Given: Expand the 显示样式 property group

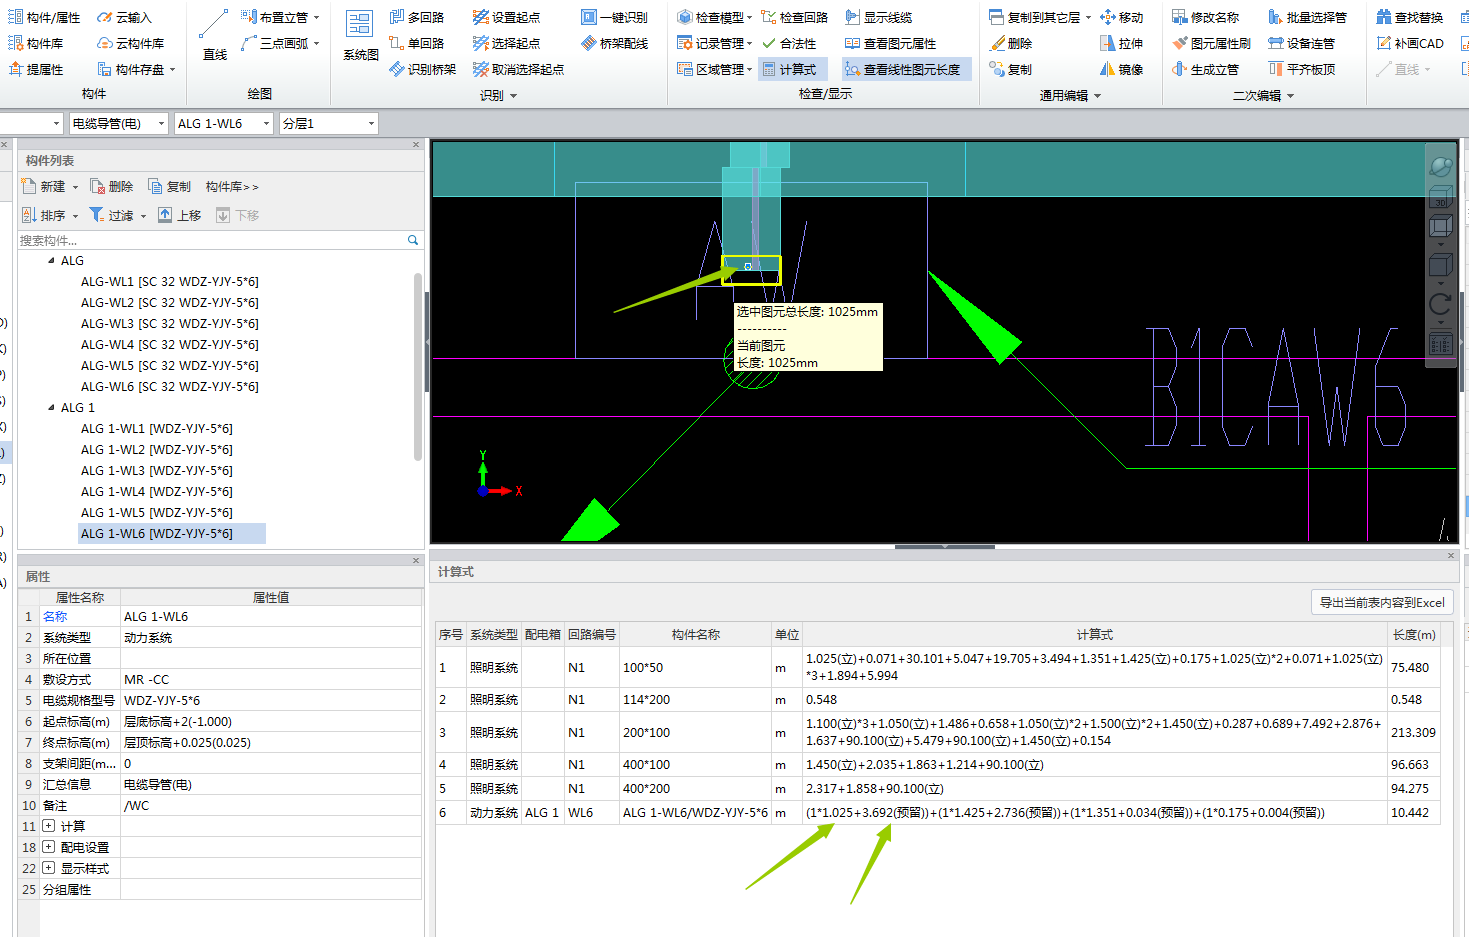Looking at the screenshot, I should click(48, 868).
